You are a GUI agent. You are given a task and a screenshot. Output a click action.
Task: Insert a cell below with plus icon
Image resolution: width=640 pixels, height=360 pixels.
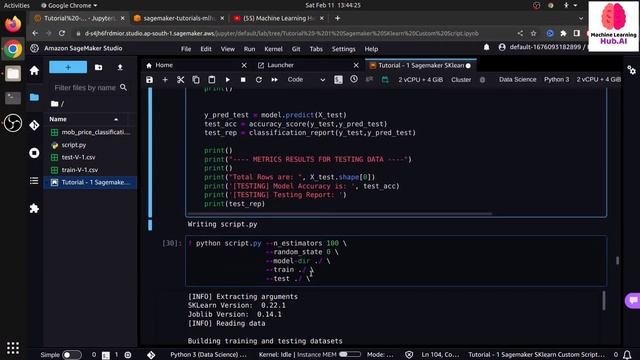(165, 80)
